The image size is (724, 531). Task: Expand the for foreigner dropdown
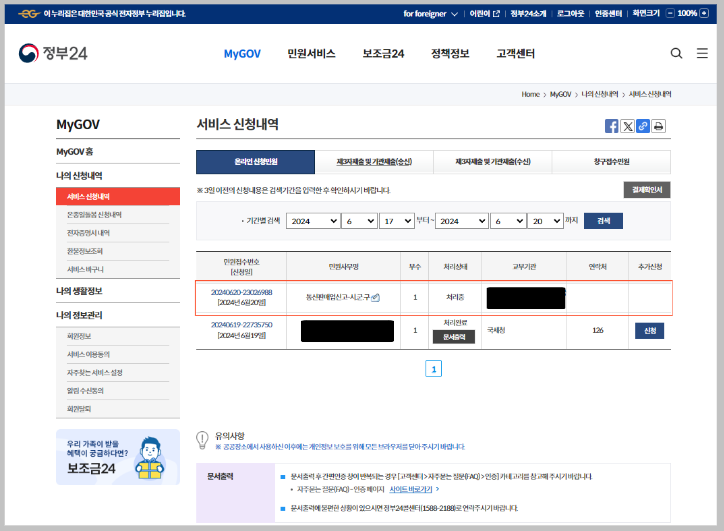430,13
